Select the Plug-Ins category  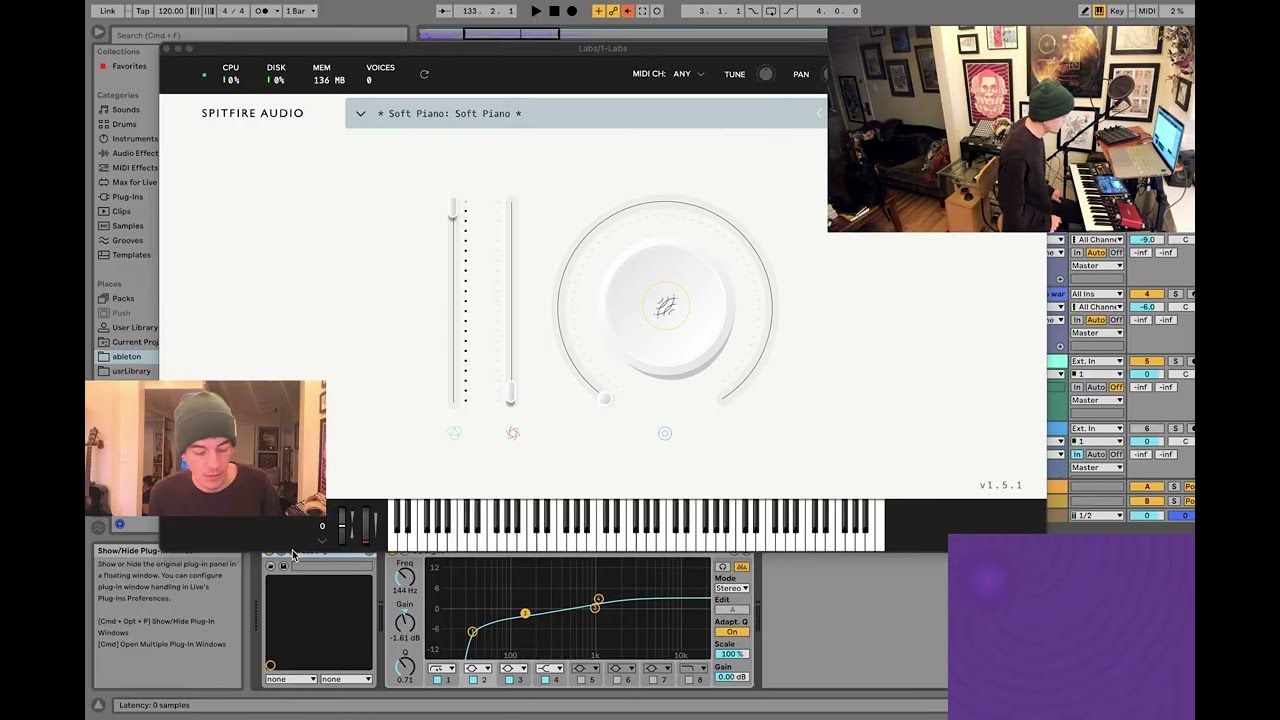[128, 197]
